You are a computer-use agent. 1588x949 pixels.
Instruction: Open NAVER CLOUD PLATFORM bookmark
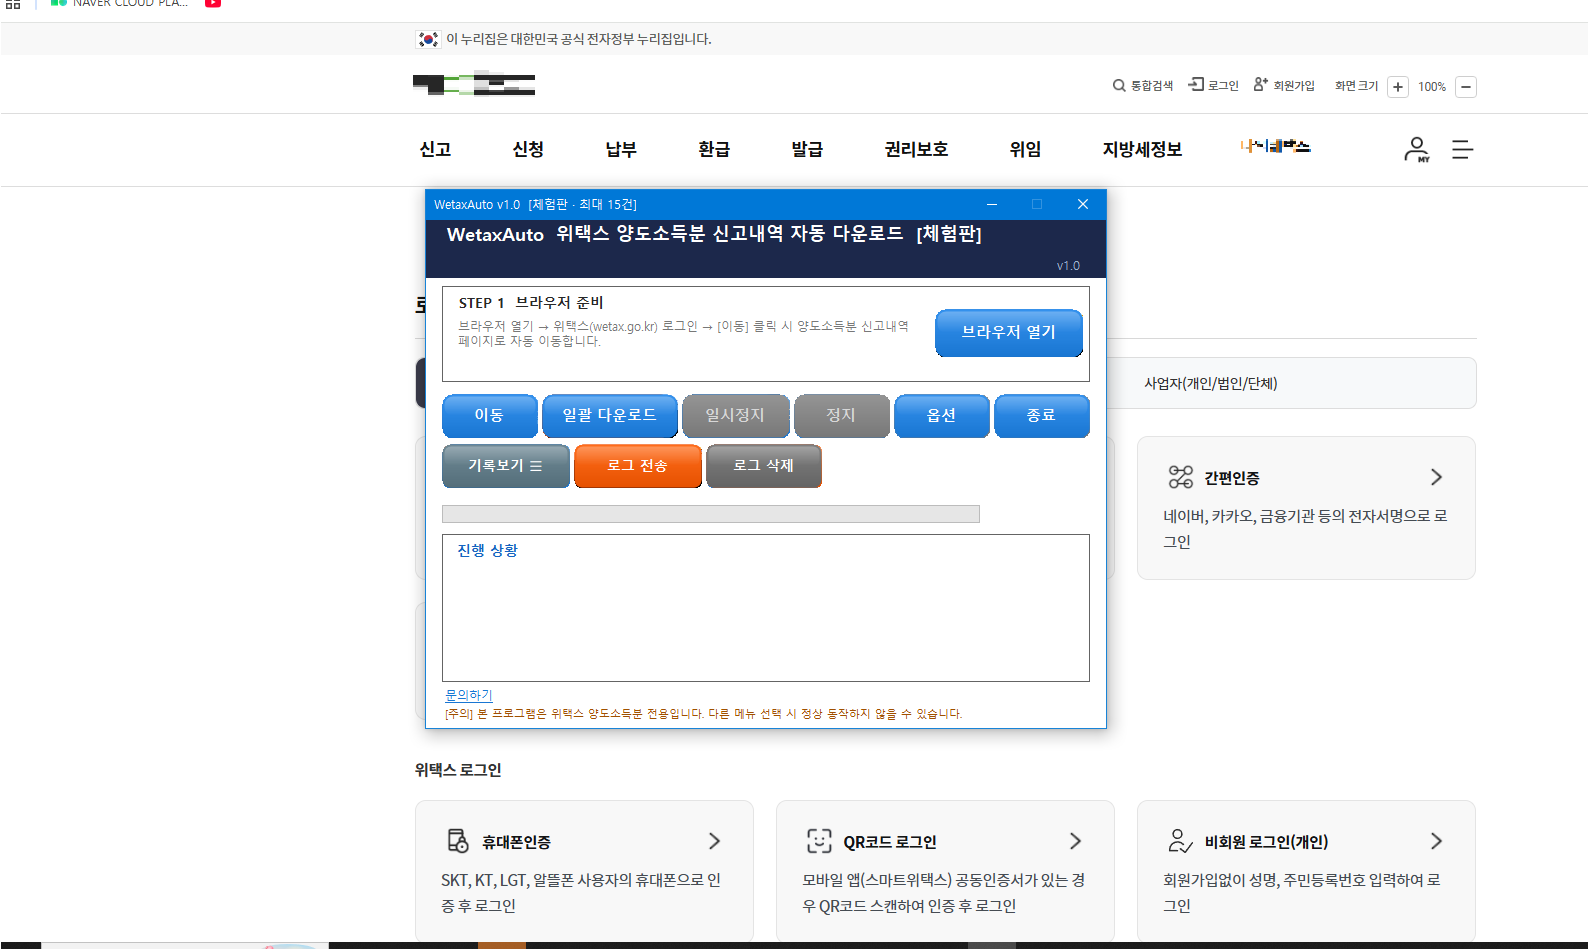[x=120, y=4]
